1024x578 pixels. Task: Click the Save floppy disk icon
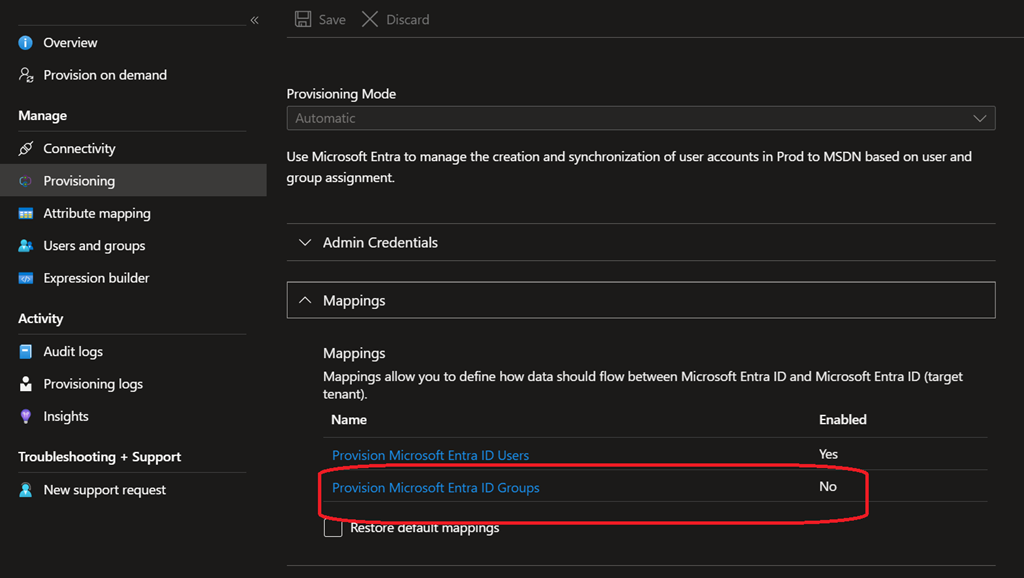click(303, 20)
